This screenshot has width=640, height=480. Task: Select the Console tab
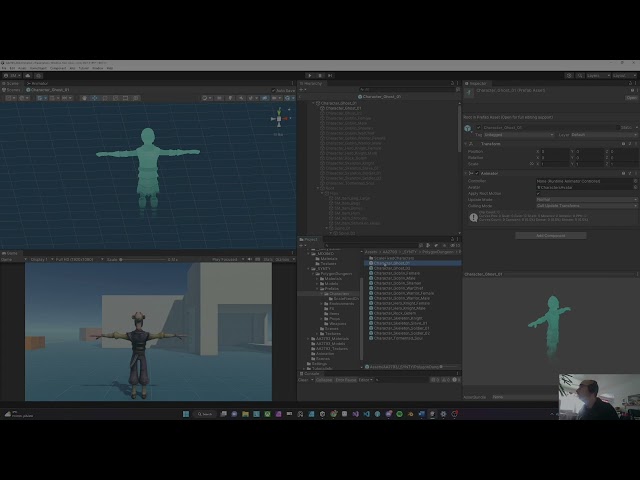point(310,373)
